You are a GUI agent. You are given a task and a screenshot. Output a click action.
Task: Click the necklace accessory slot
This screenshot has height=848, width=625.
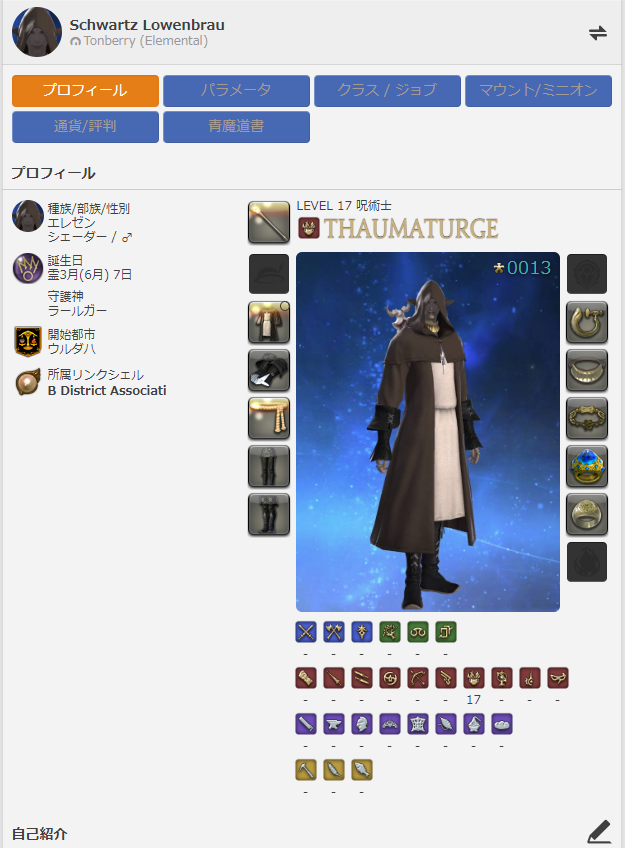click(x=587, y=370)
